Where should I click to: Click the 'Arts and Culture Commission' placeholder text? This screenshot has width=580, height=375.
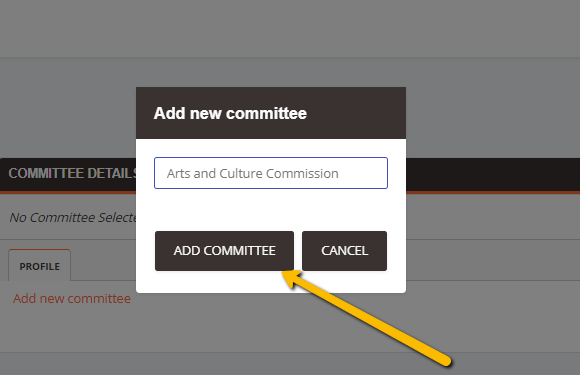[x=253, y=173]
